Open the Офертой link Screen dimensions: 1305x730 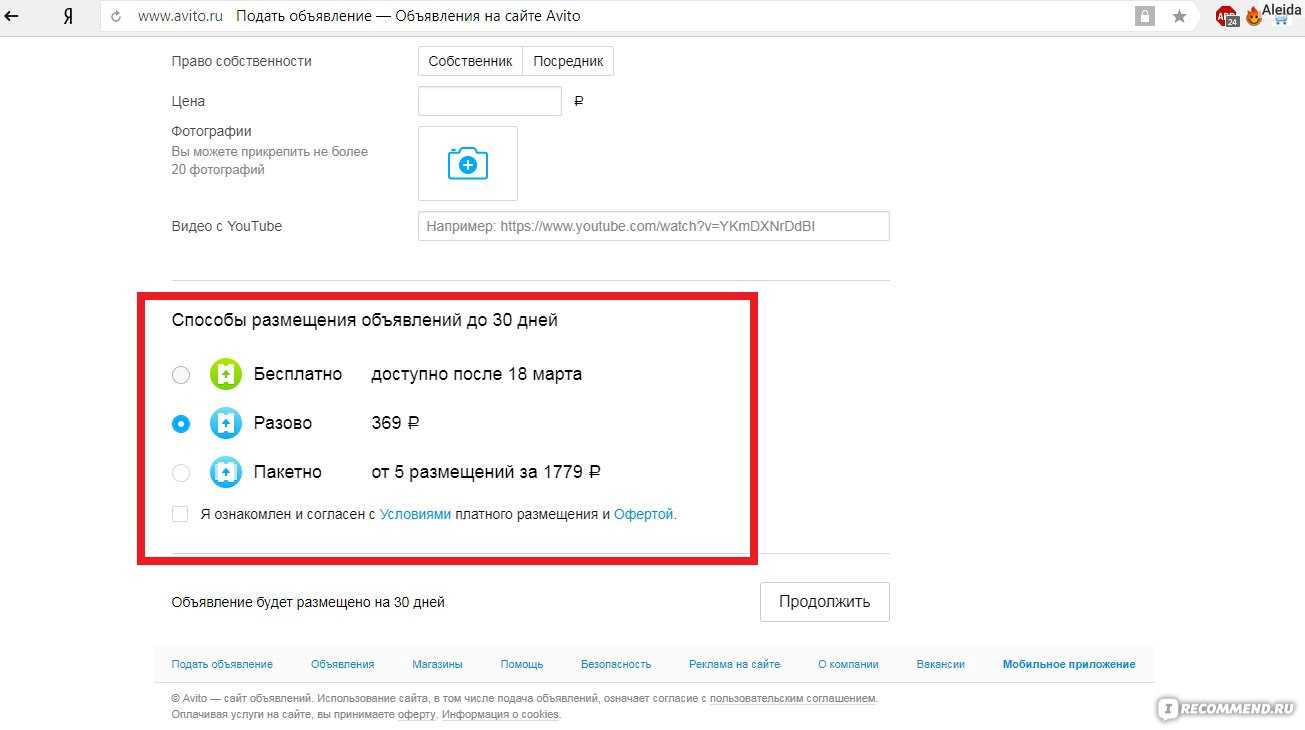click(643, 515)
